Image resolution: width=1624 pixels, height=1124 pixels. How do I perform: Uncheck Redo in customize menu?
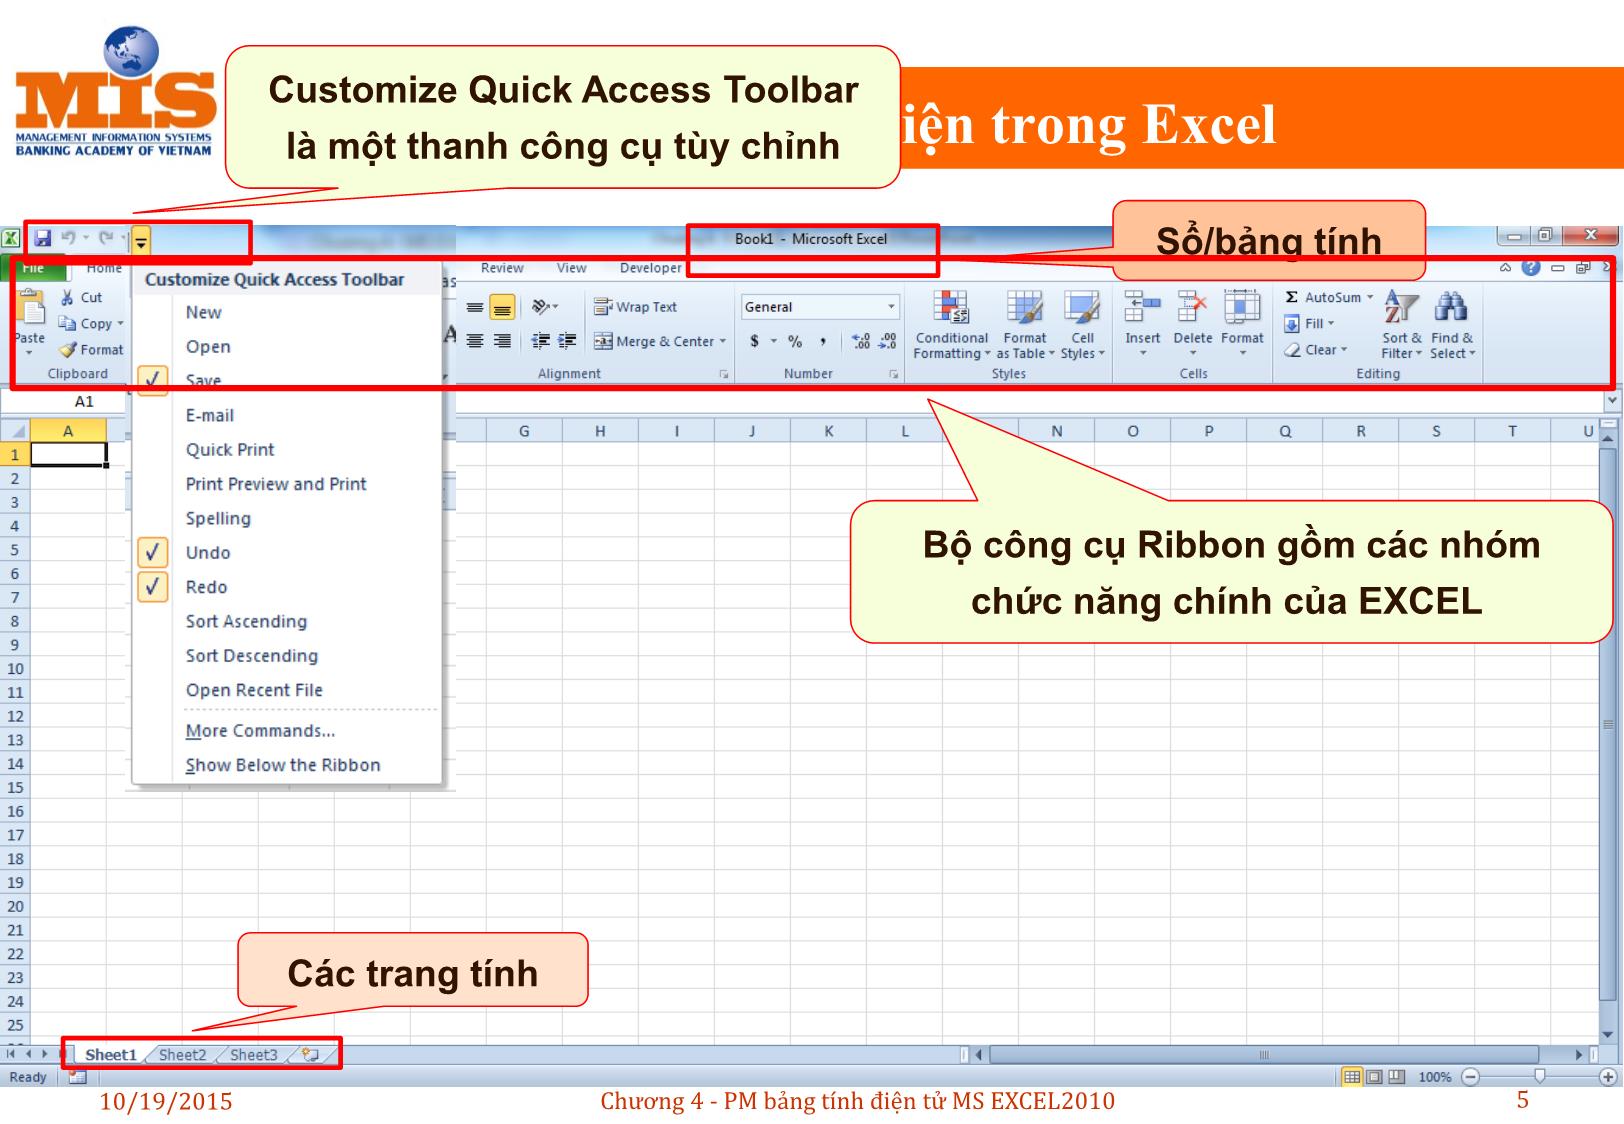pyautogui.click(x=288, y=587)
